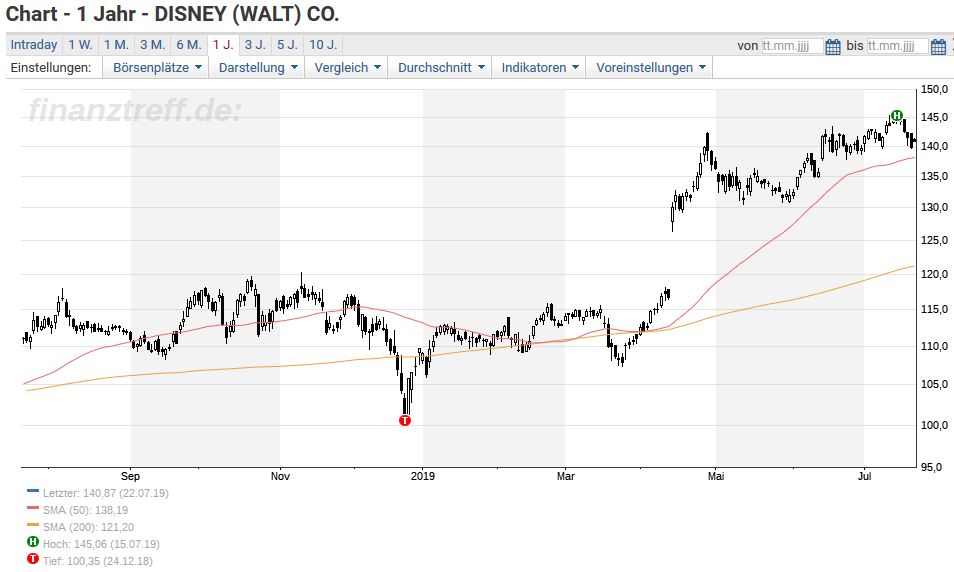Select the 1 W. timeframe tab
This screenshot has width=954, height=572.
pos(80,44)
